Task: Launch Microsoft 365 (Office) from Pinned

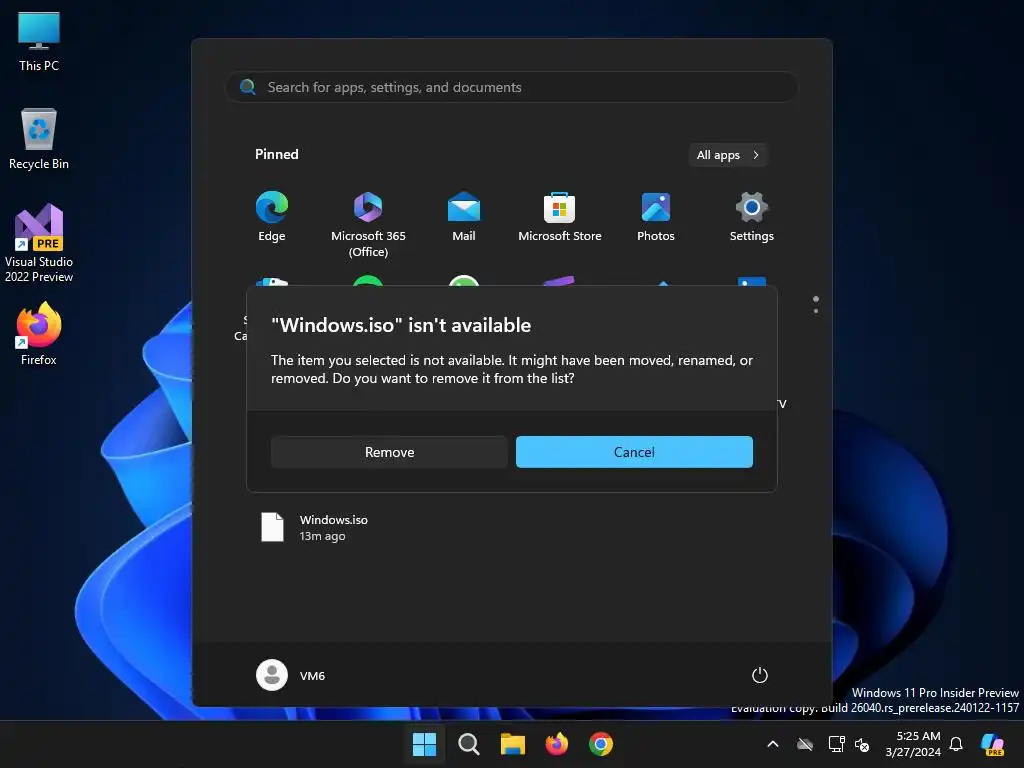Action: point(368,225)
